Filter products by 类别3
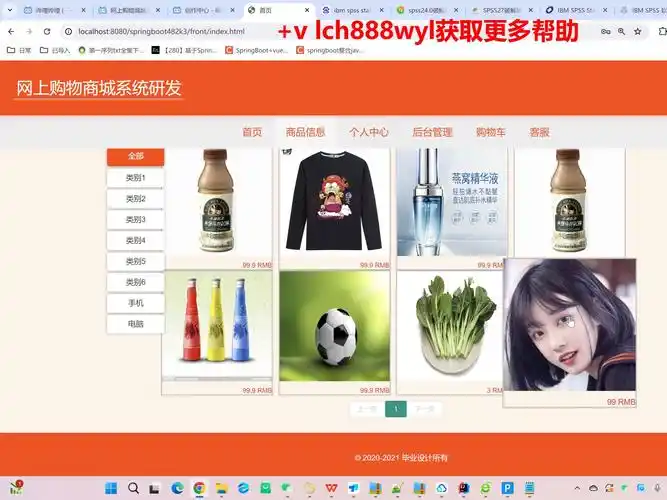The width and height of the screenshot is (667, 500). click(136, 219)
